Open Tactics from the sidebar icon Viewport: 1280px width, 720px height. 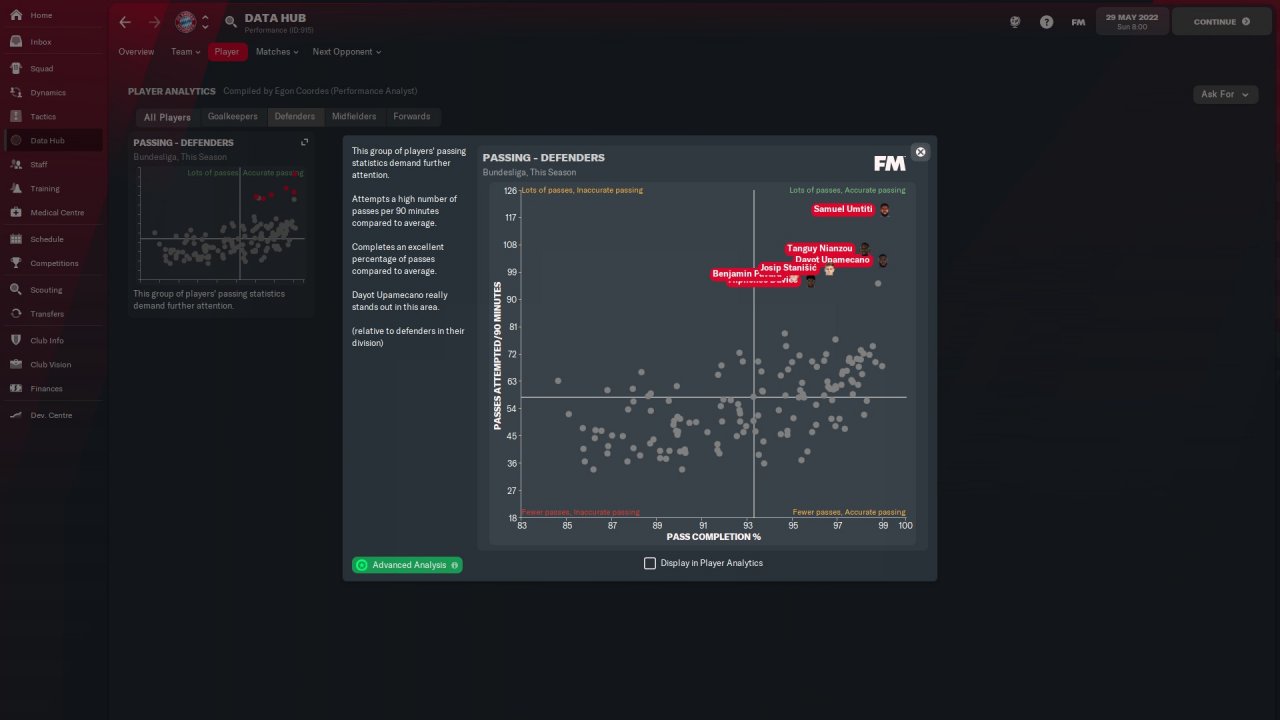click(x=16, y=116)
